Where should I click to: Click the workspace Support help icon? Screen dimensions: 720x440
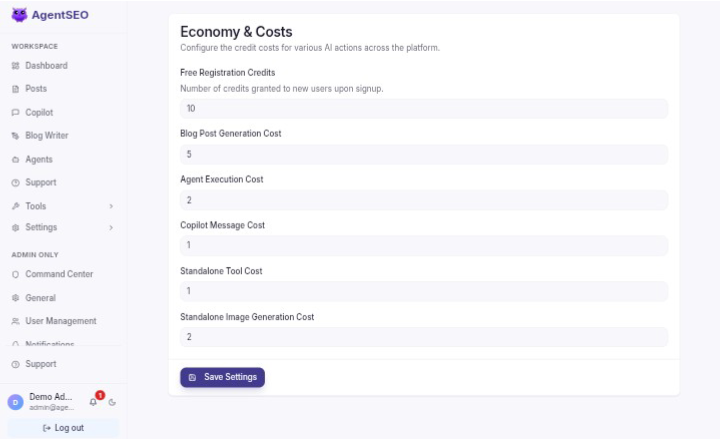pos(16,183)
